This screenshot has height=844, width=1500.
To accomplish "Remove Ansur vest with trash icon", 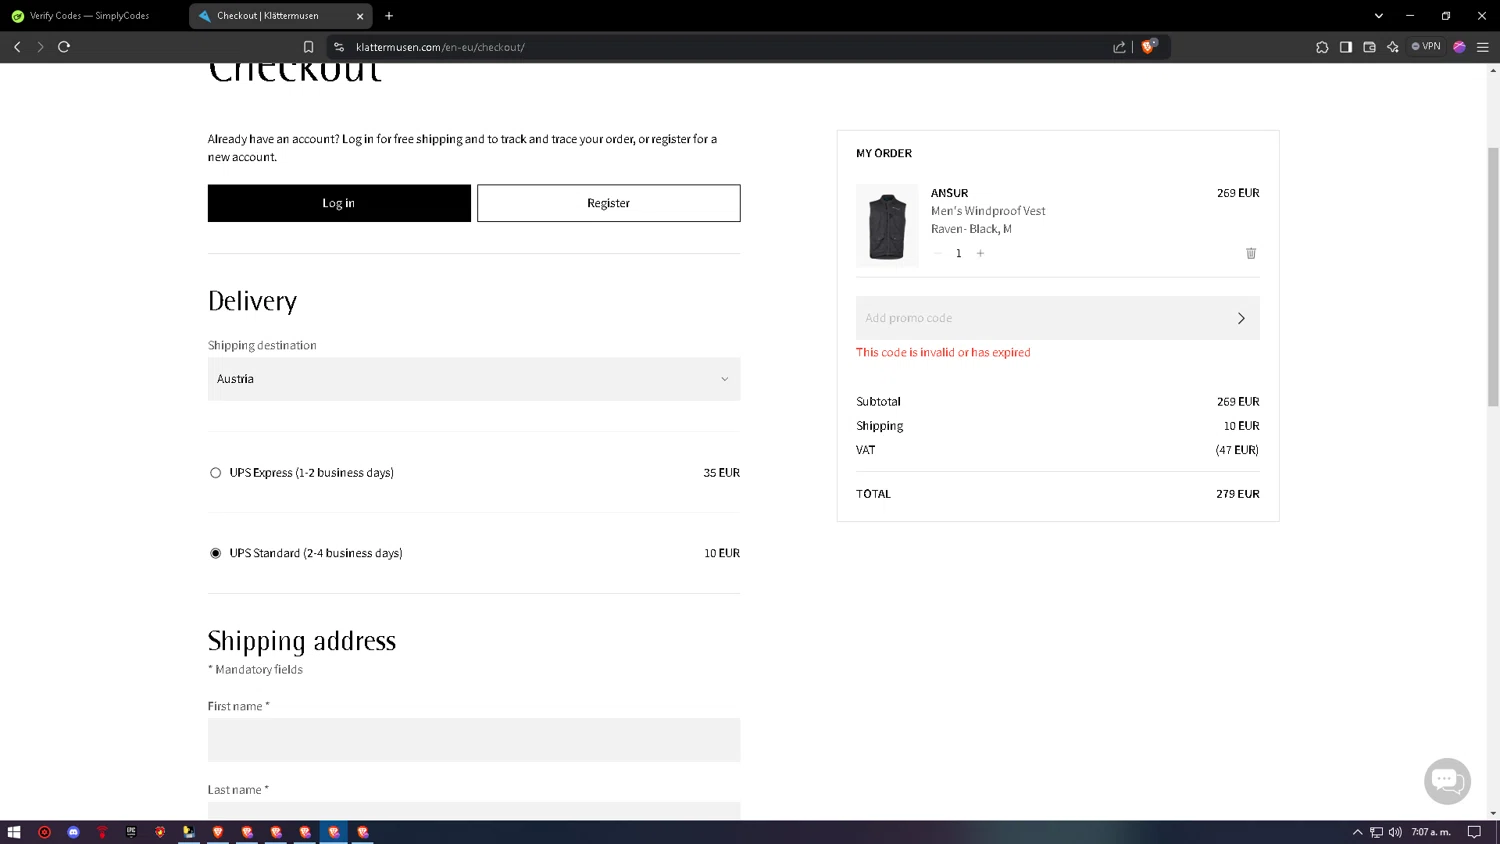I will 1251,254.
